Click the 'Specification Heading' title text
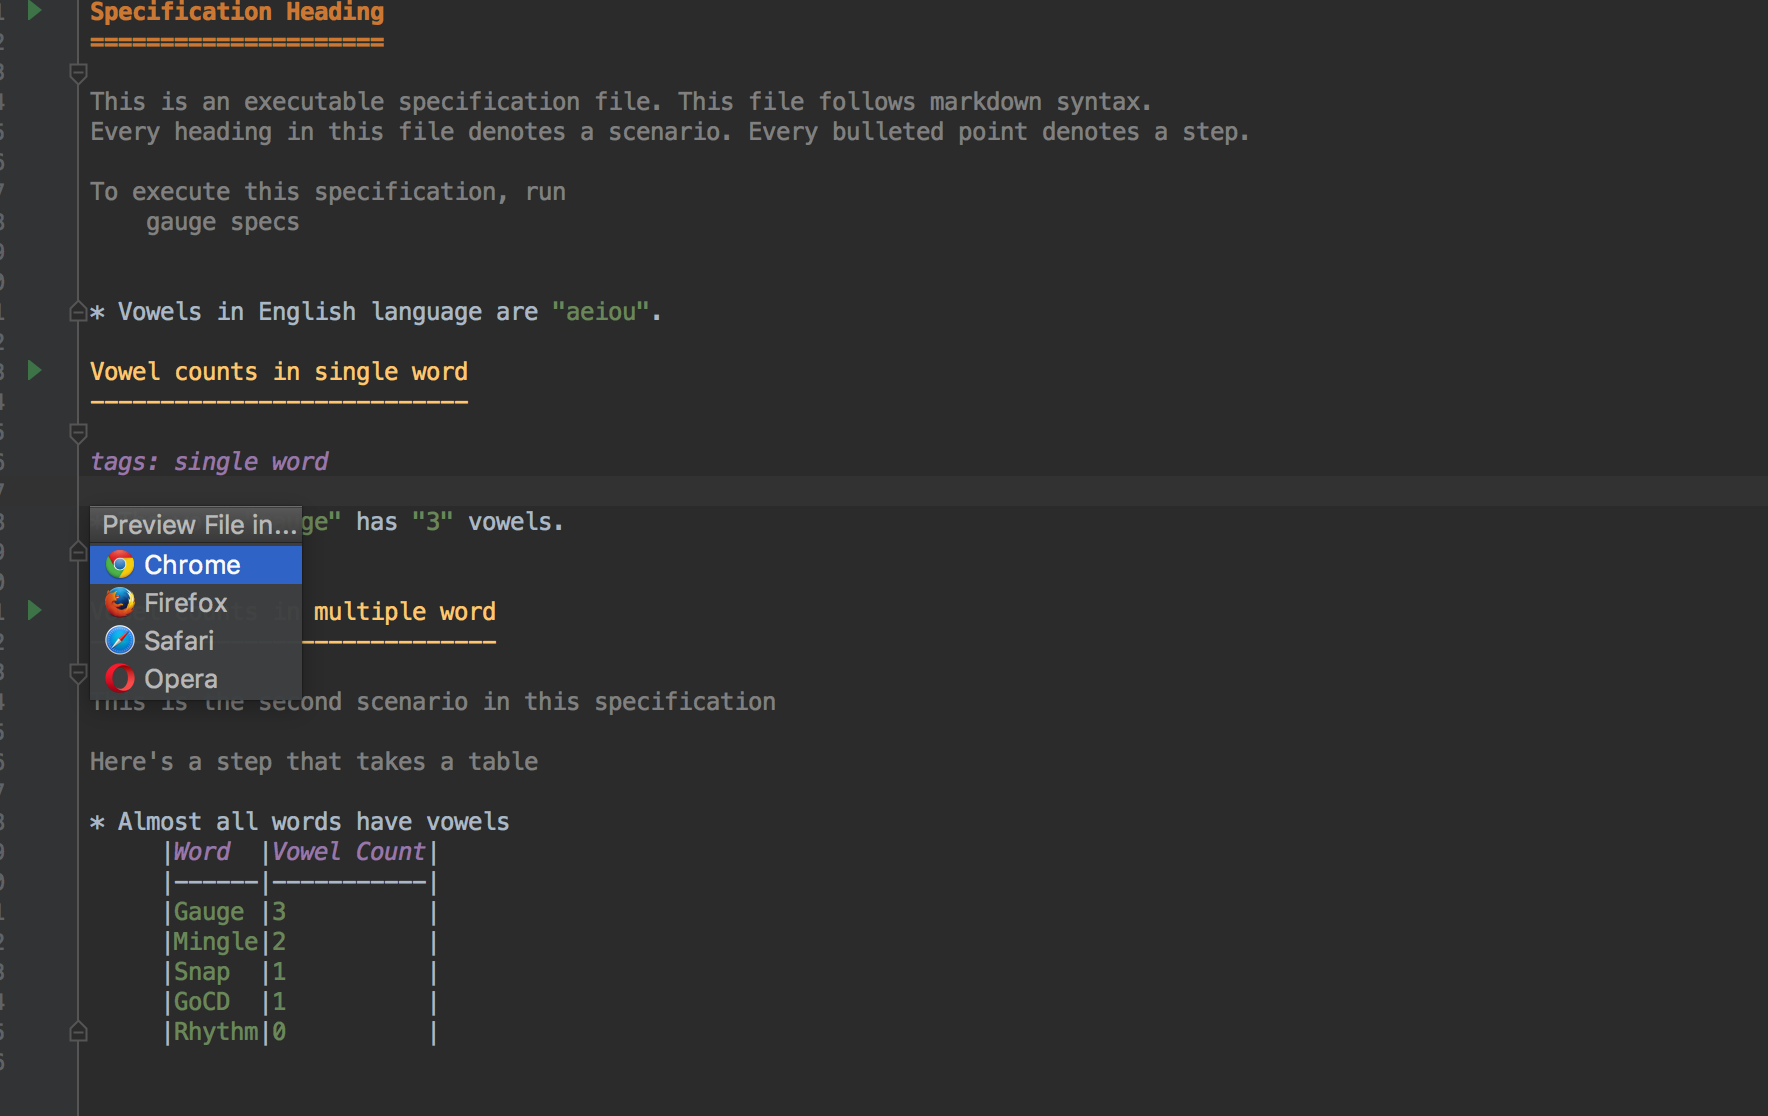 [237, 12]
